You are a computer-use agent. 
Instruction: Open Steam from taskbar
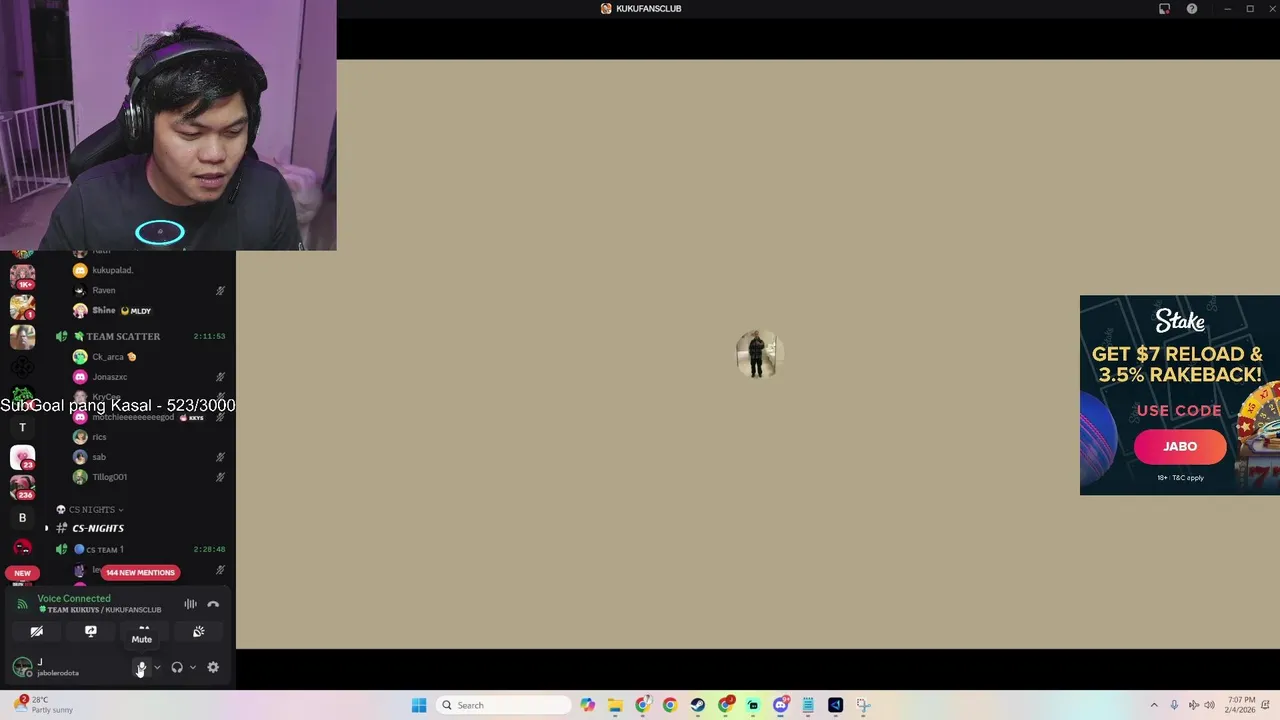pos(698,705)
